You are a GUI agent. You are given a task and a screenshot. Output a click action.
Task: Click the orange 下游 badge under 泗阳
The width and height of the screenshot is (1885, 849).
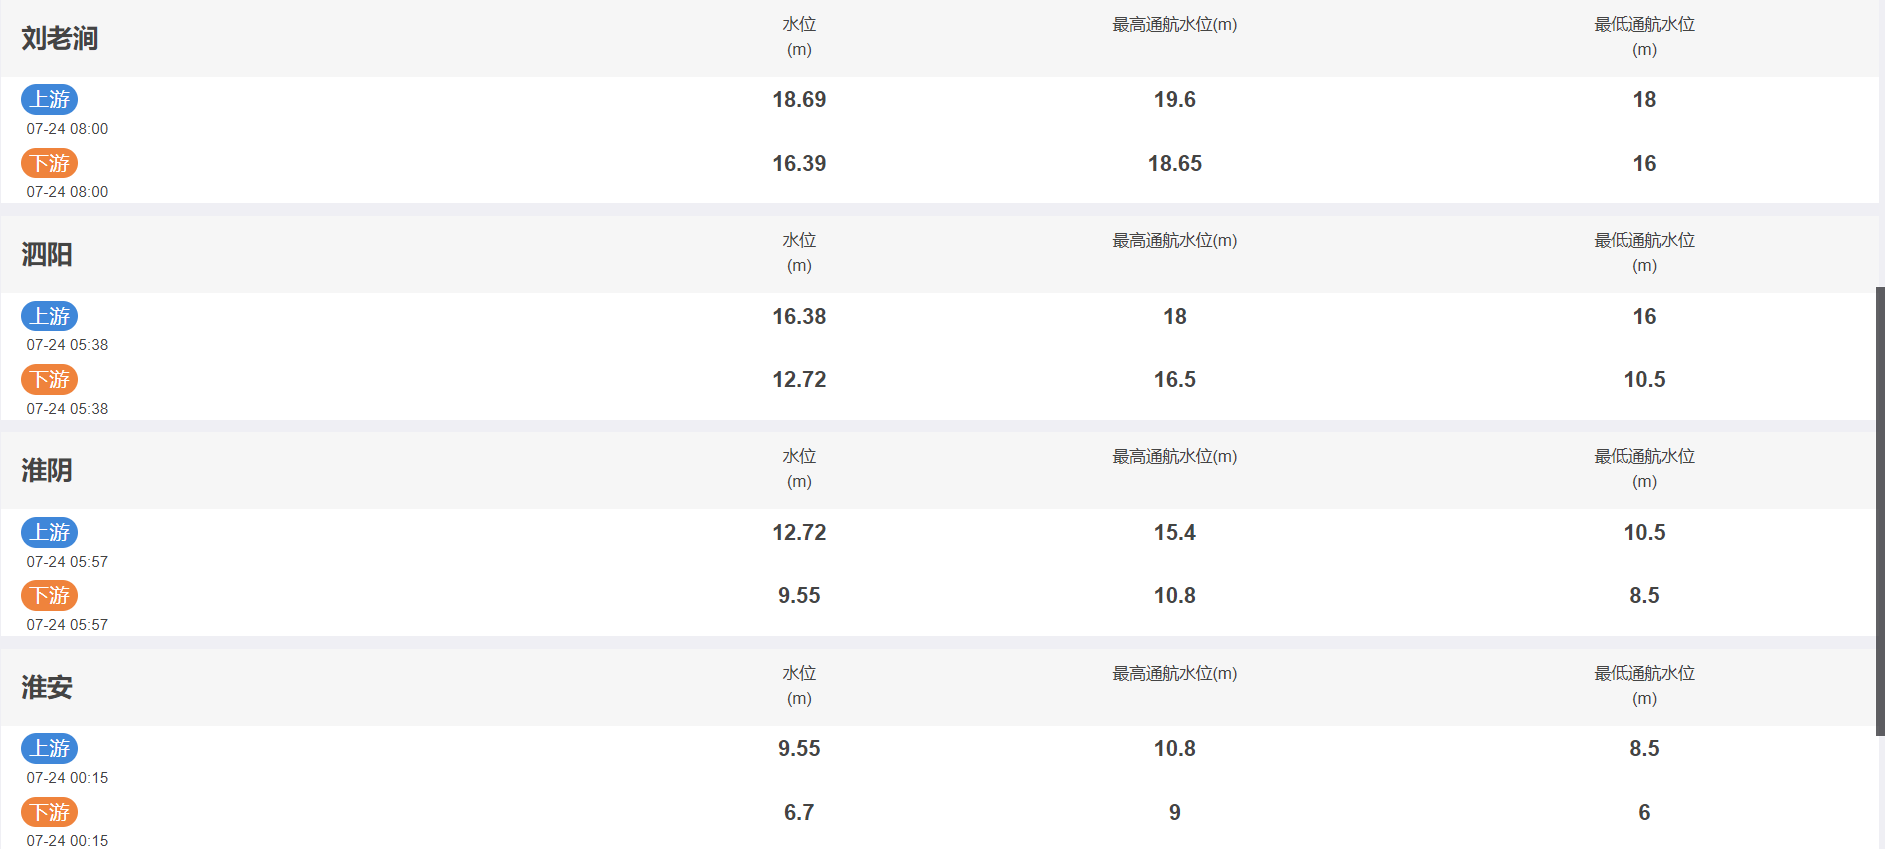pos(49,379)
